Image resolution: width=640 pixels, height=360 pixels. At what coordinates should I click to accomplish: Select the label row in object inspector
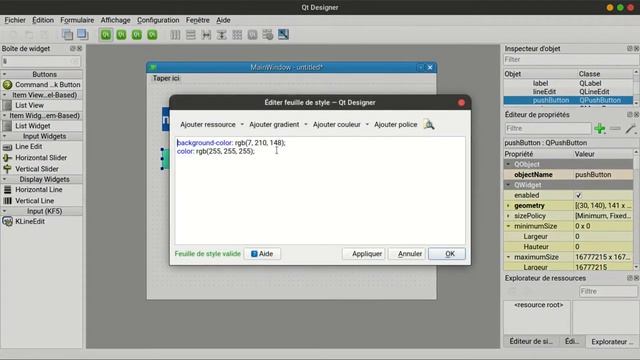click(x=568, y=83)
